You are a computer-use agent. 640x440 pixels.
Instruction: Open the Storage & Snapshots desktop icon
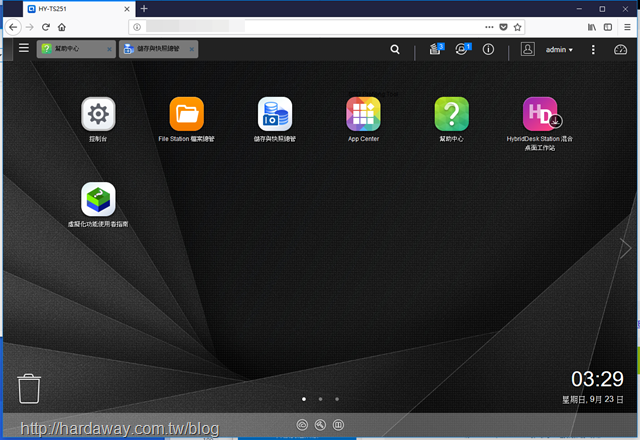[x=275, y=114]
